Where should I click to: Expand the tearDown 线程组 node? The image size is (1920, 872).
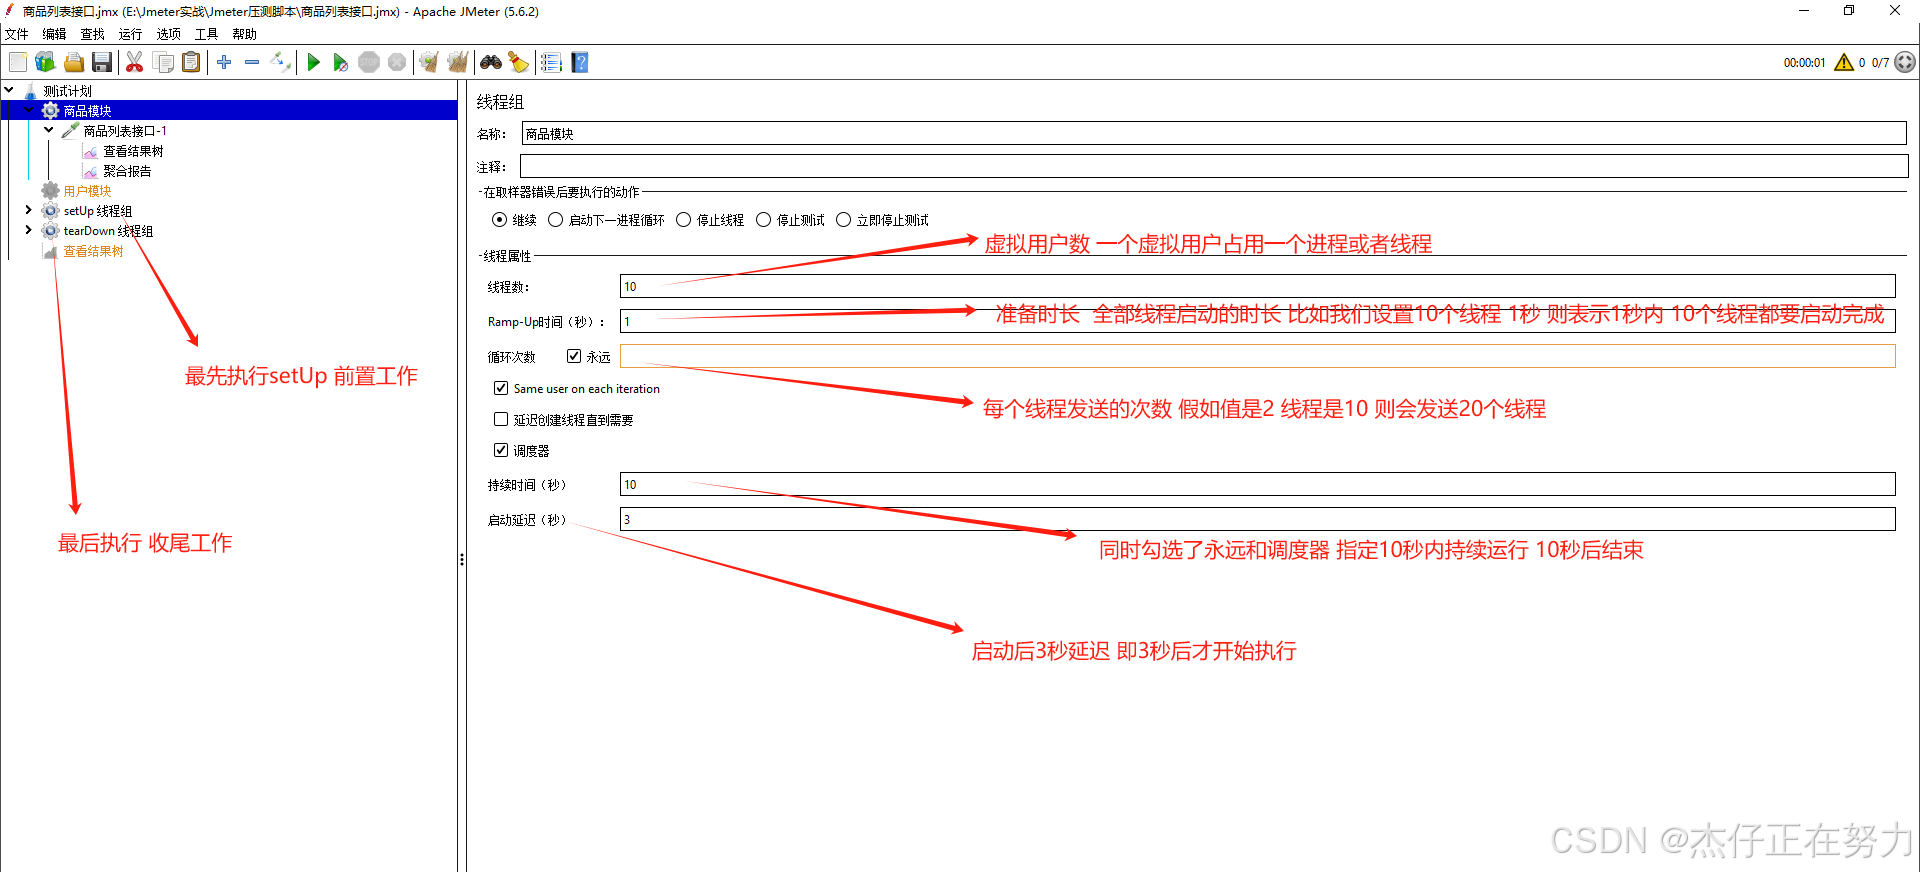point(29,230)
